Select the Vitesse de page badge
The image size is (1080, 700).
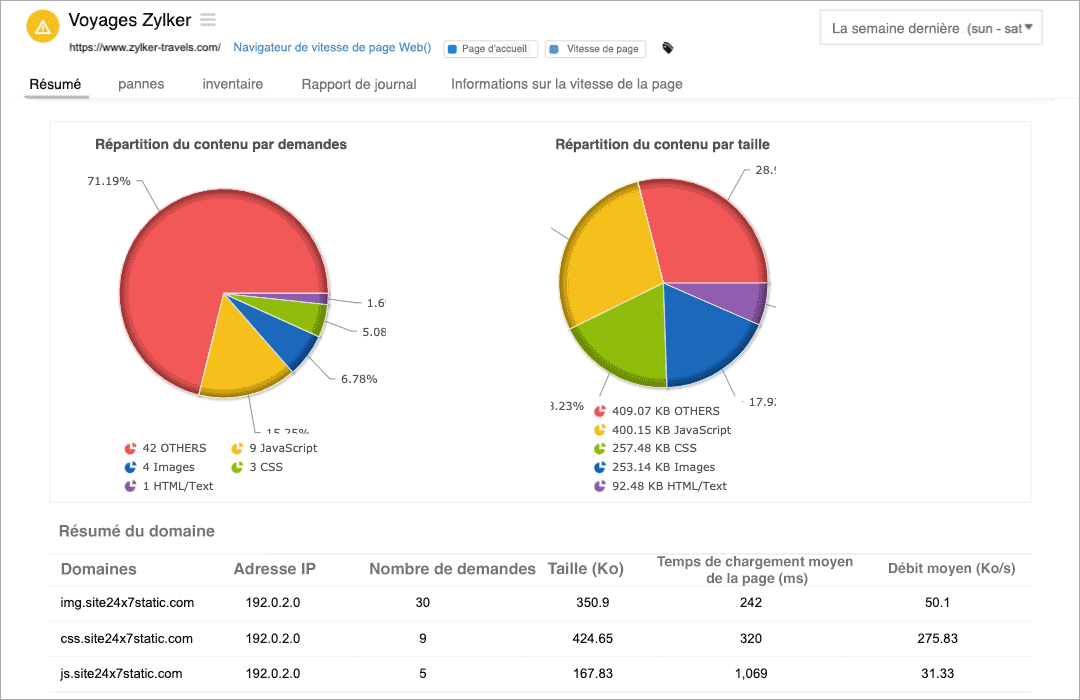[594, 48]
